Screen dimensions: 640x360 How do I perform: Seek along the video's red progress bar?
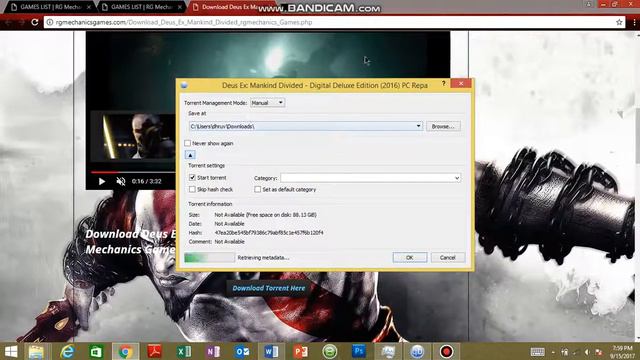[x=133, y=172]
